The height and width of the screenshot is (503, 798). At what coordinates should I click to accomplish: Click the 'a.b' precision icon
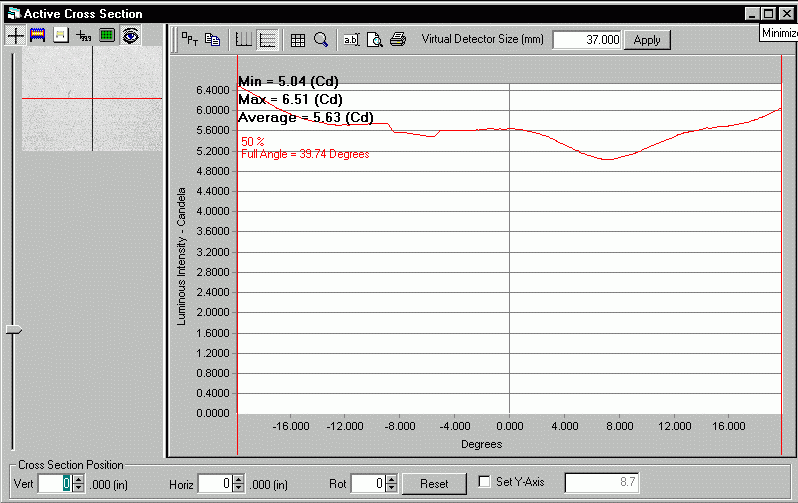point(351,39)
